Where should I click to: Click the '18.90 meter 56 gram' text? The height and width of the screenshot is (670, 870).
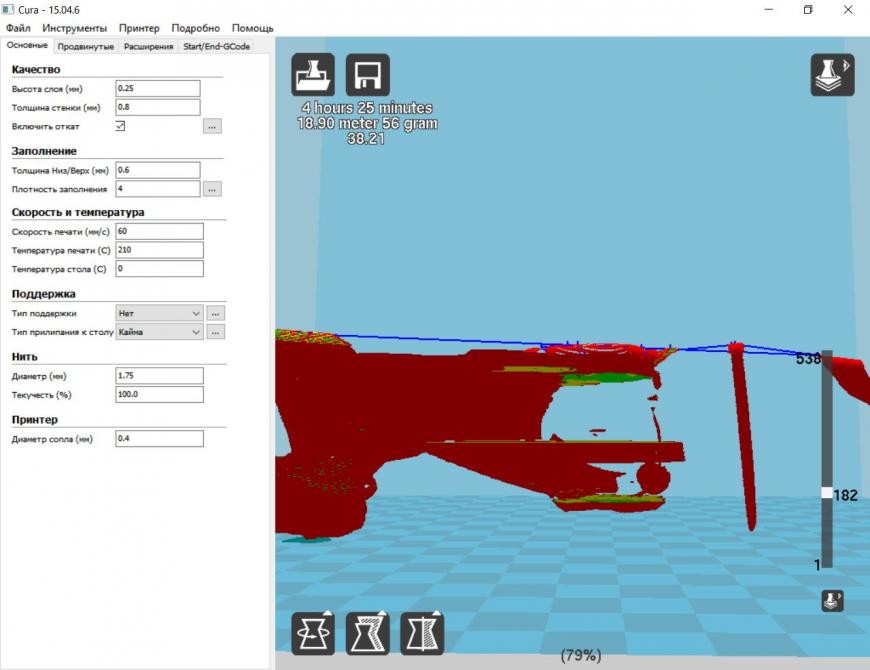tap(367, 123)
